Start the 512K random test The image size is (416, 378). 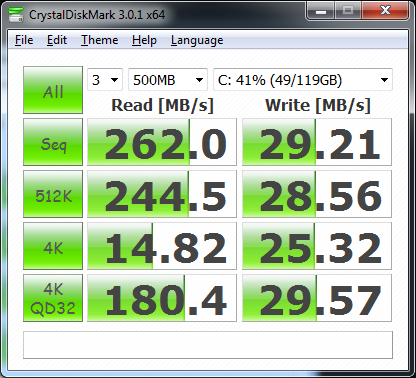coord(53,194)
